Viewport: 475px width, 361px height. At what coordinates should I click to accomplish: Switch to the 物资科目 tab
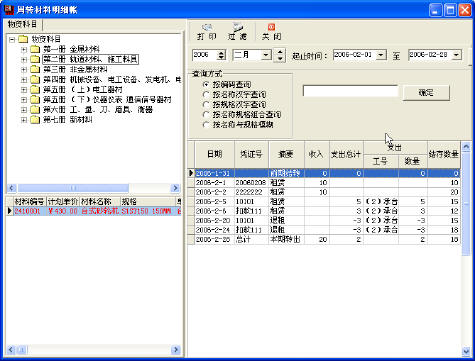pos(23,25)
